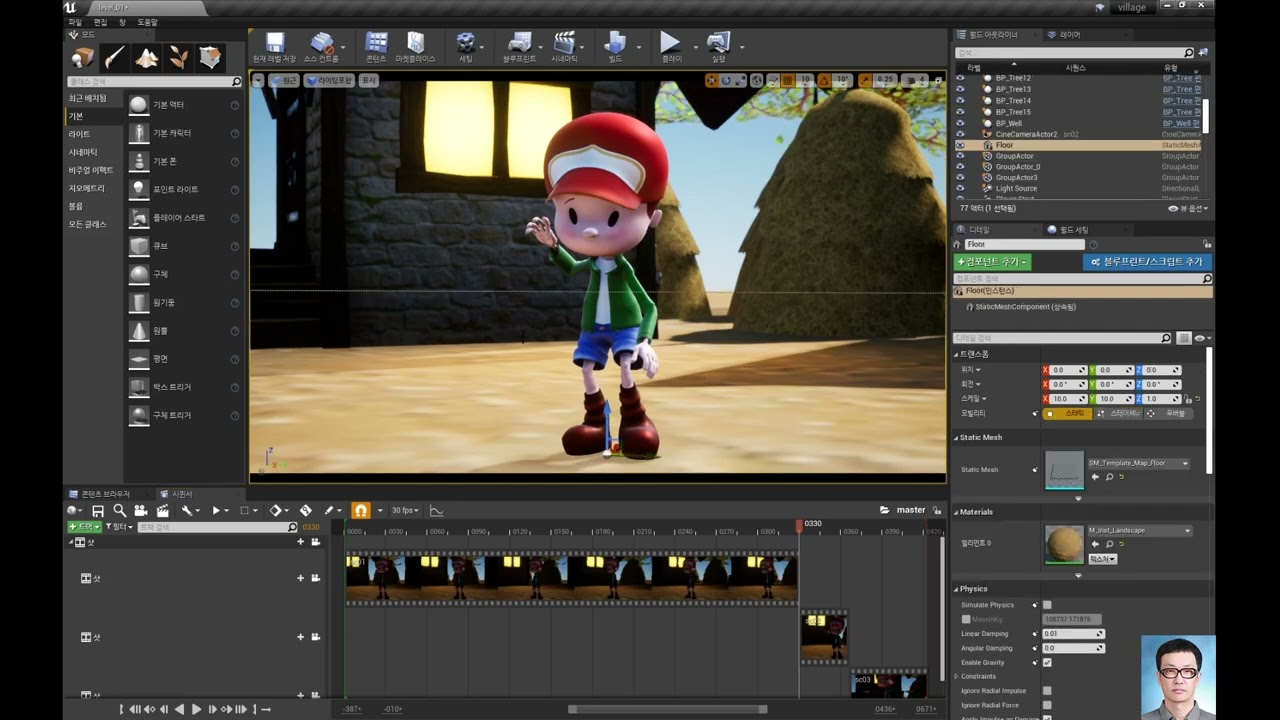Image resolution: width=1280 pixels, height=720 pixels.
Task: Open the 마켓플레이스 toolbar button
Action: [415, 47]
